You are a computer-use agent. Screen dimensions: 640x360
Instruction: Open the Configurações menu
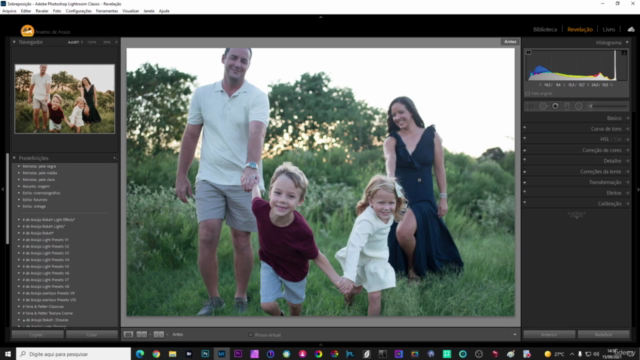tap(79, 11)
